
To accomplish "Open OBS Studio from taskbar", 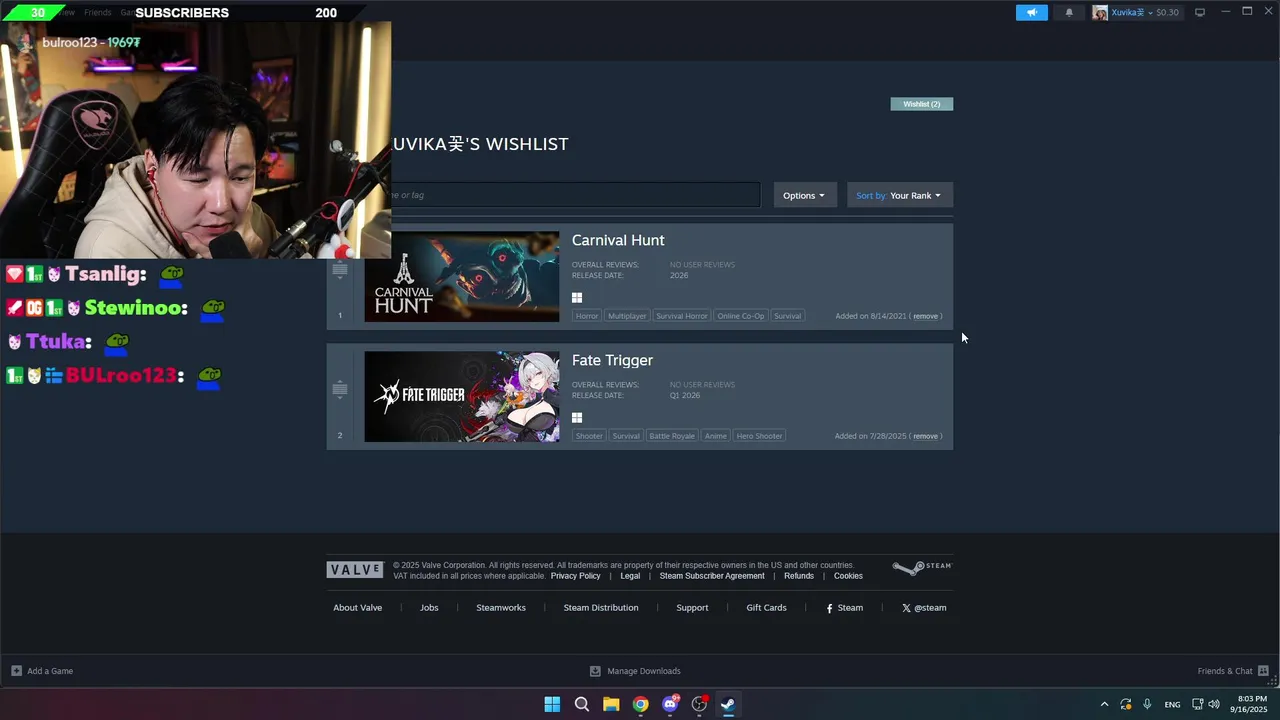I will [699, 704].
